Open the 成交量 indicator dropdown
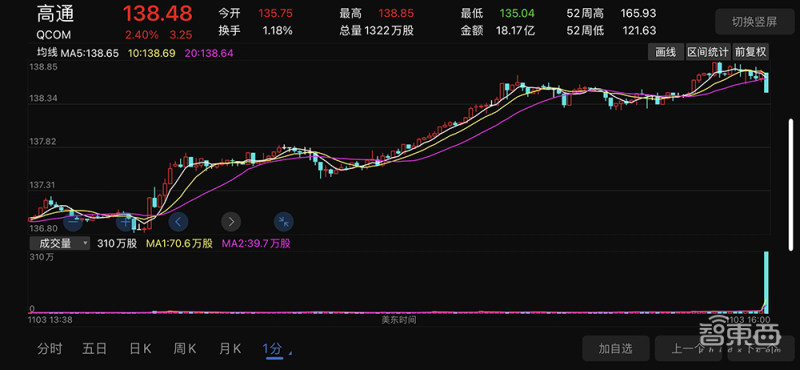The height and width of the screenshot is (370, 800). [x=60, y=243]
